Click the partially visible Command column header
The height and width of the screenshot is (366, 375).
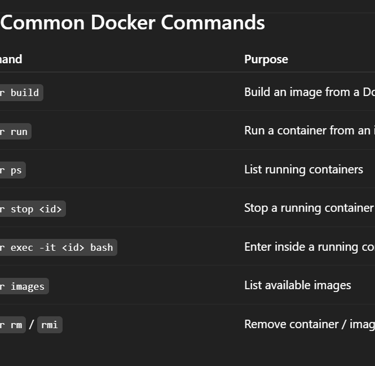tap(11, 59)
